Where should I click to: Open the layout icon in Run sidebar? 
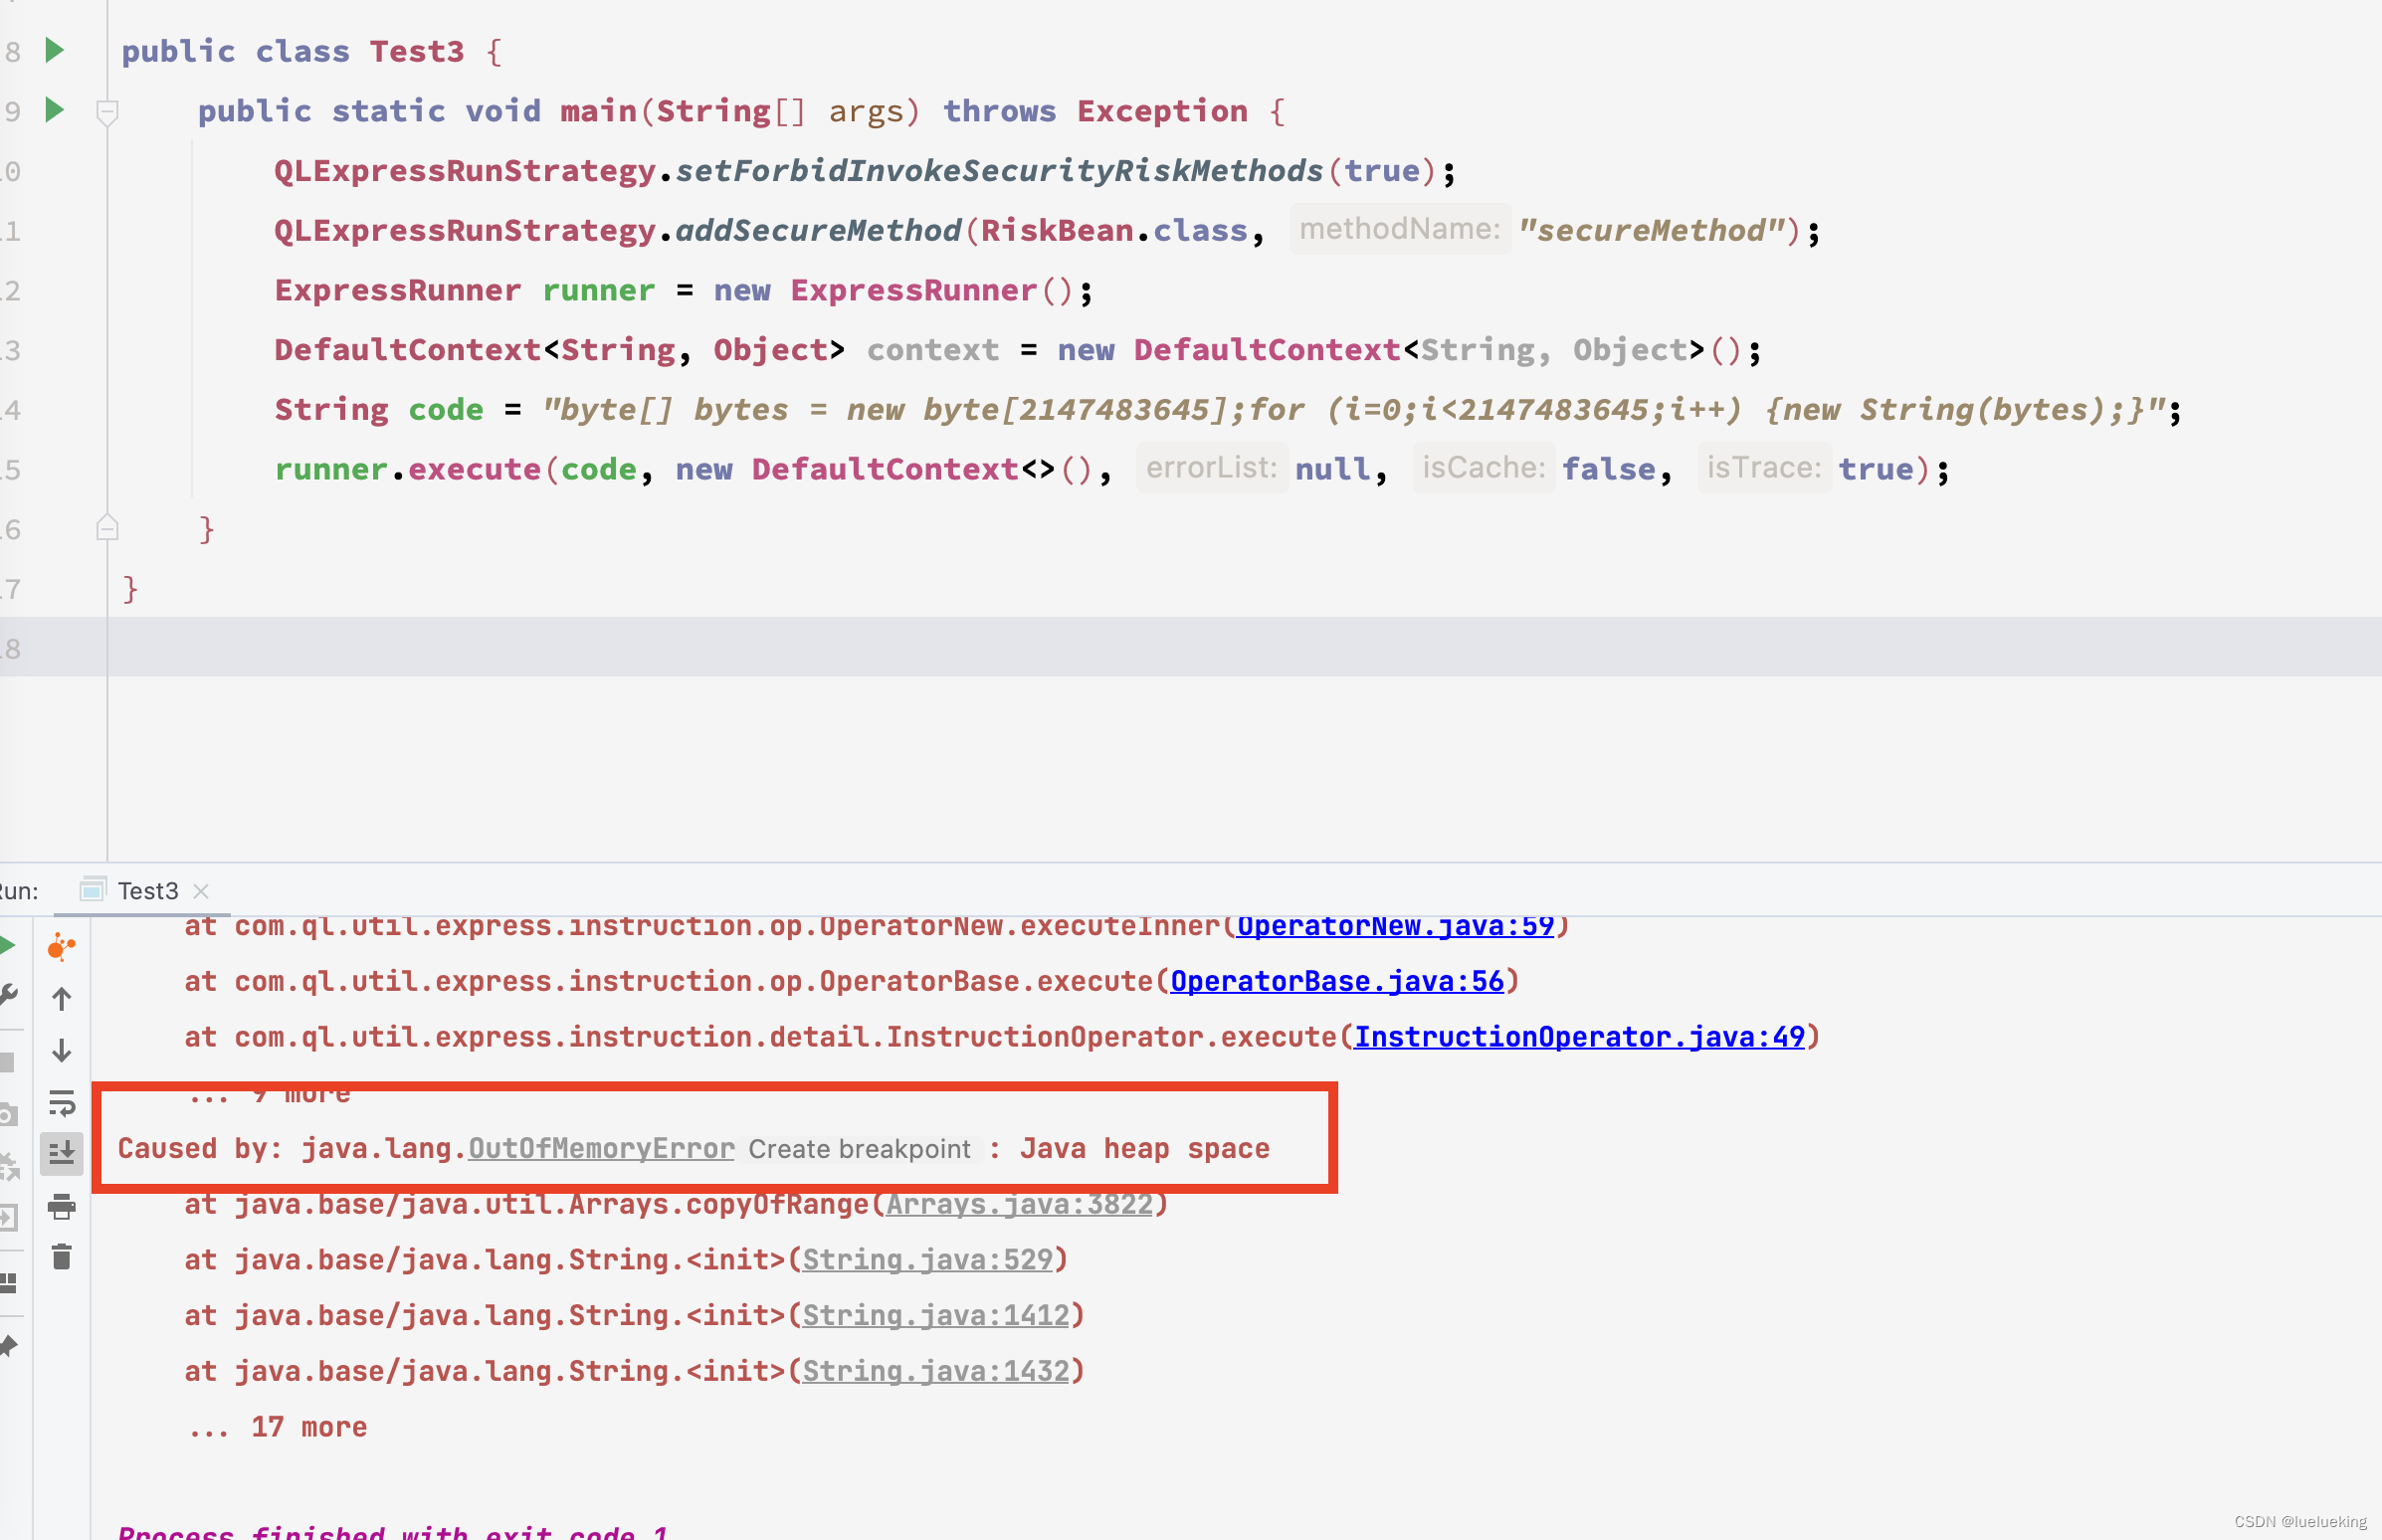(x=8, y=1282)
